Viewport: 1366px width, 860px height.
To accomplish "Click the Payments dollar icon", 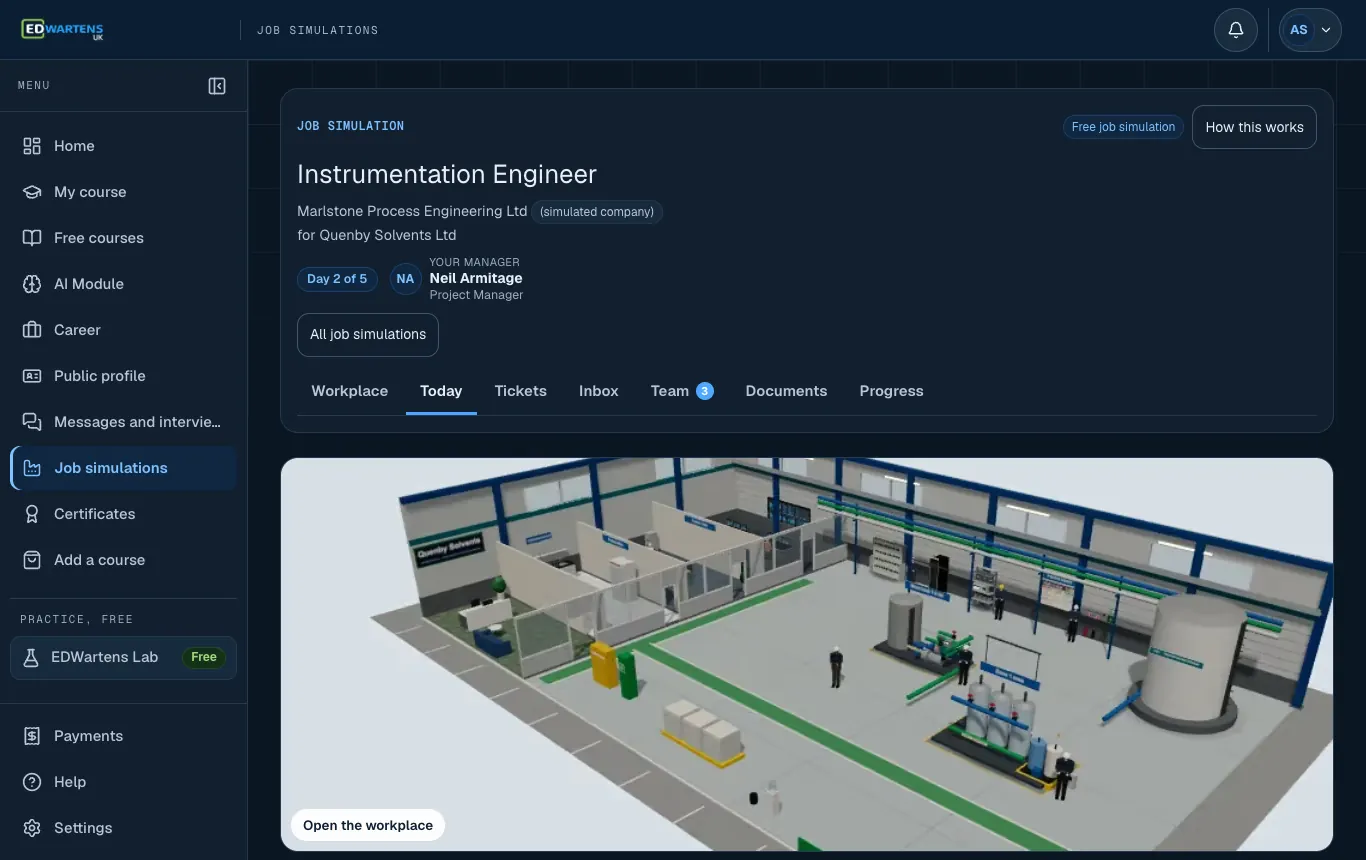I will (x=32, y=736).
